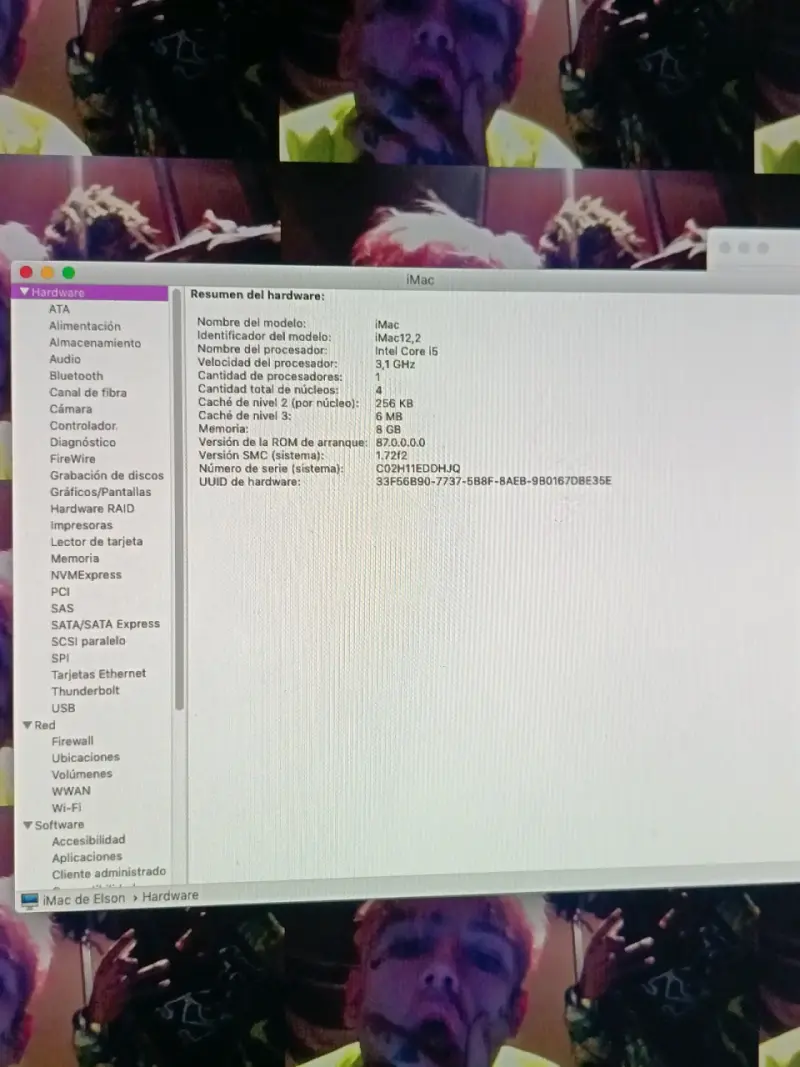The height and width of the screenshot is (1067, 800).
Task: Open the Controlador entry
Action: 83,426
